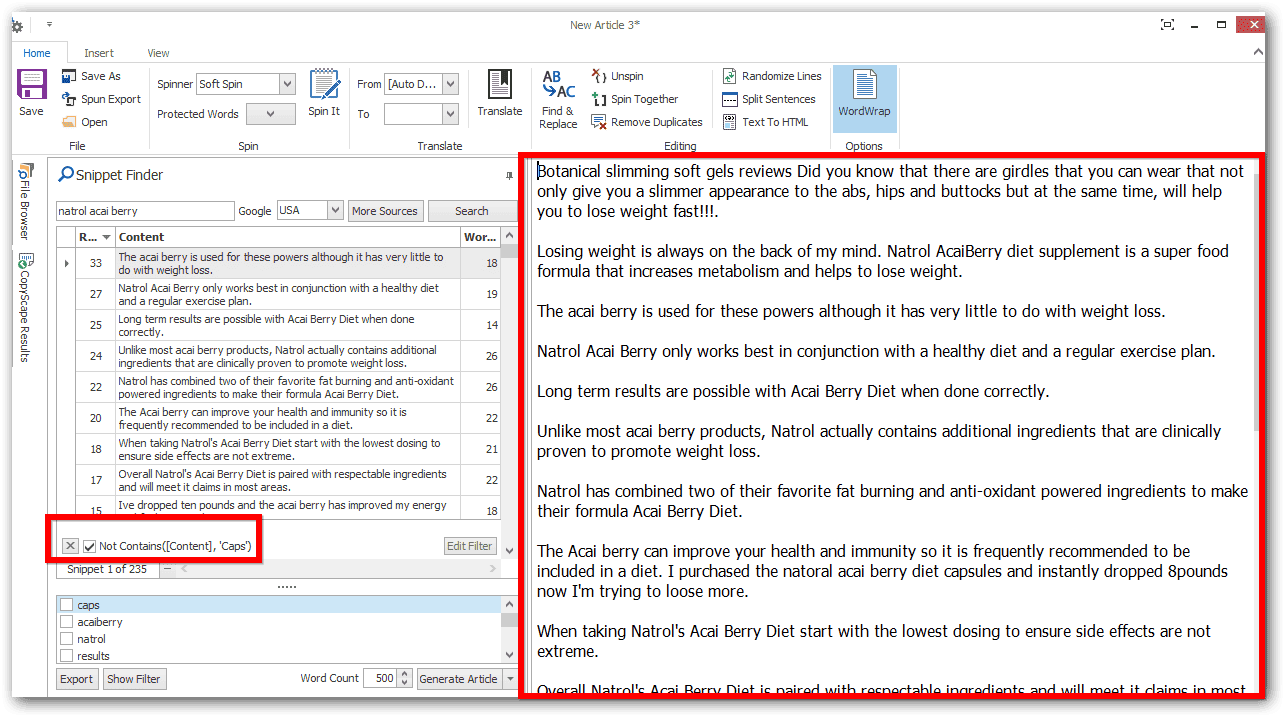
Task: Use Remove Duplicates
Action: click(x=647, y=122)
